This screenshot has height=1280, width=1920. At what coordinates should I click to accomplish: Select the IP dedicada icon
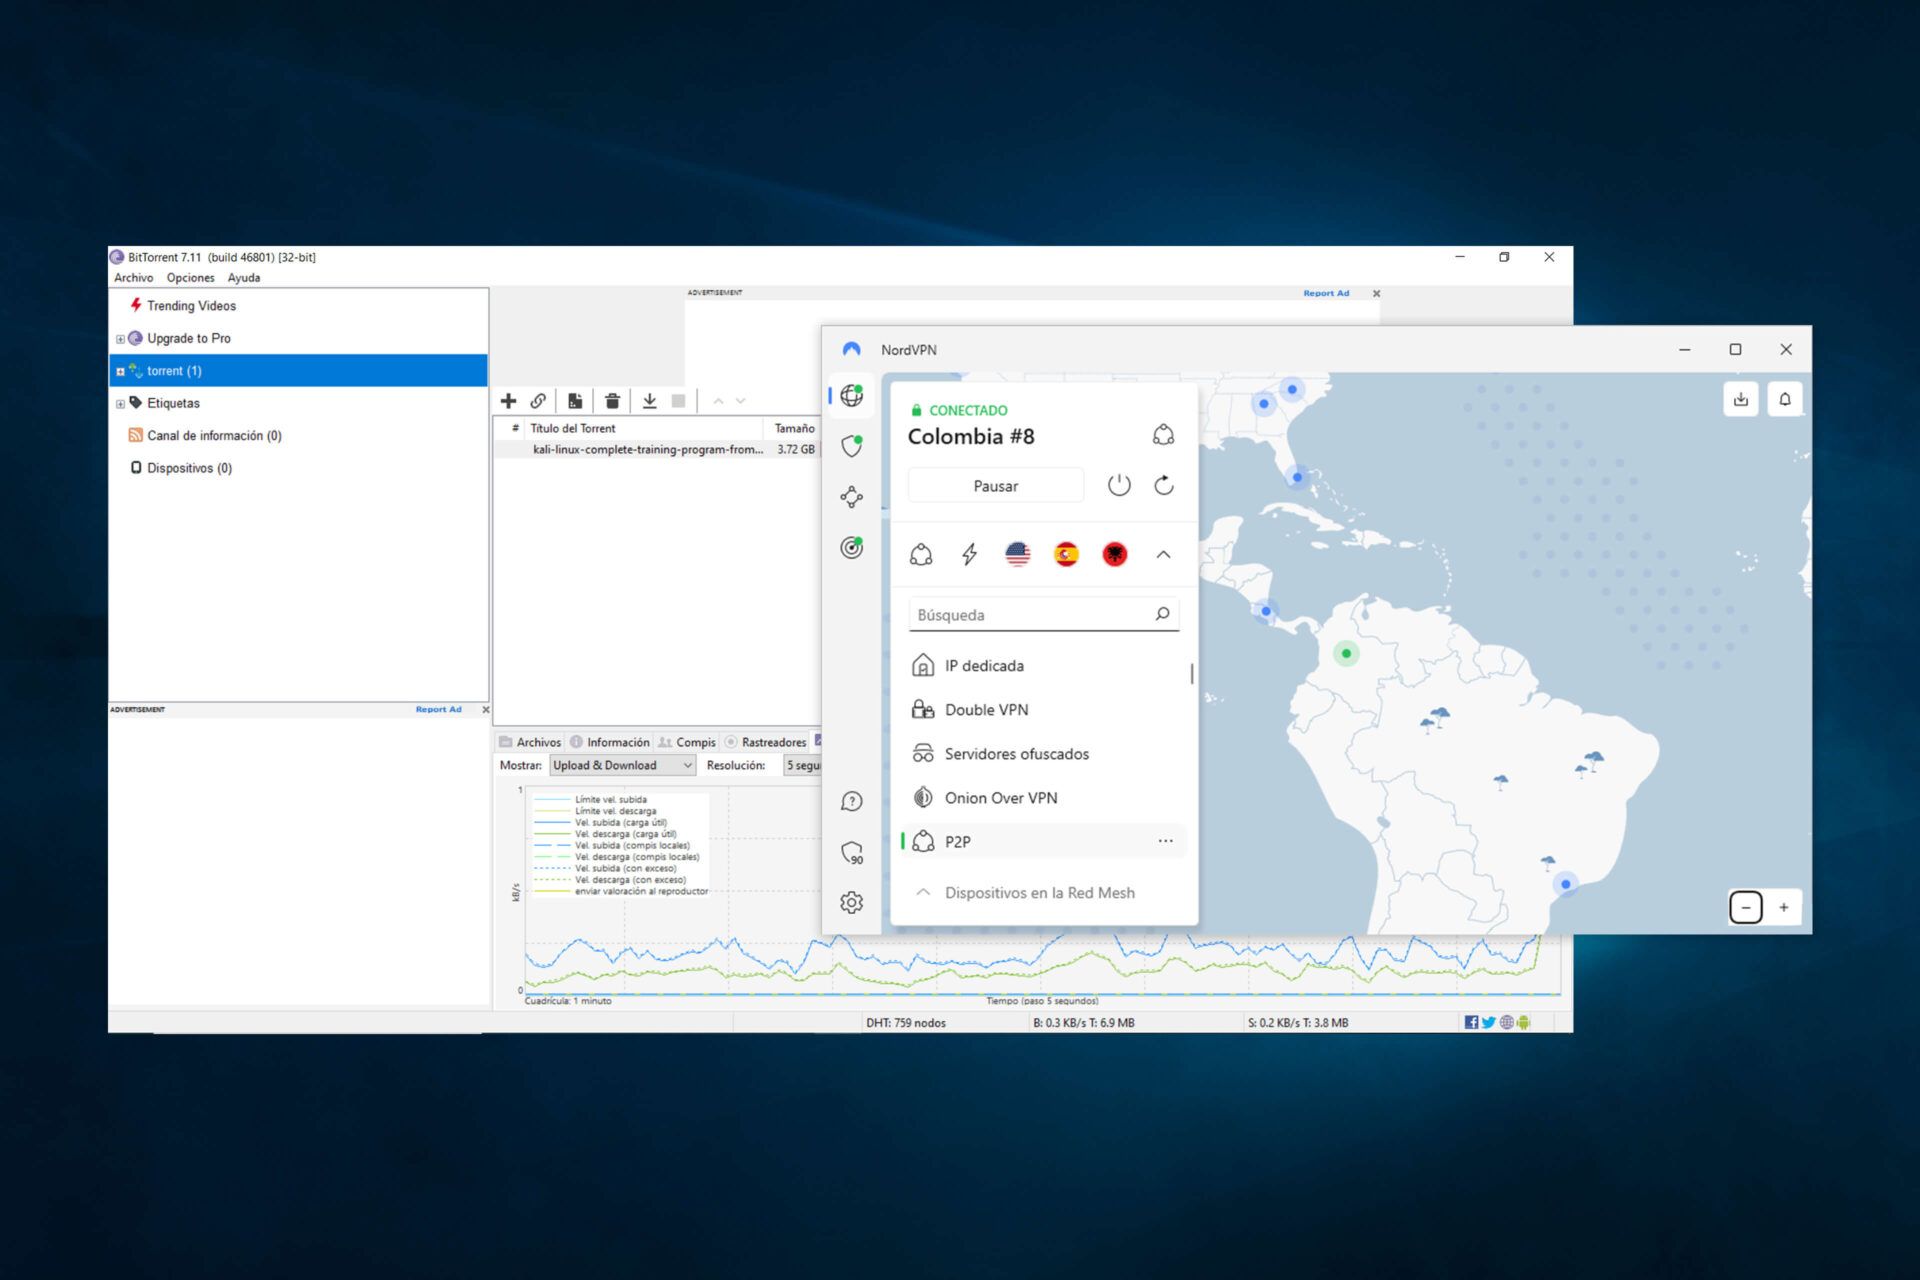(x=921, y=663)
